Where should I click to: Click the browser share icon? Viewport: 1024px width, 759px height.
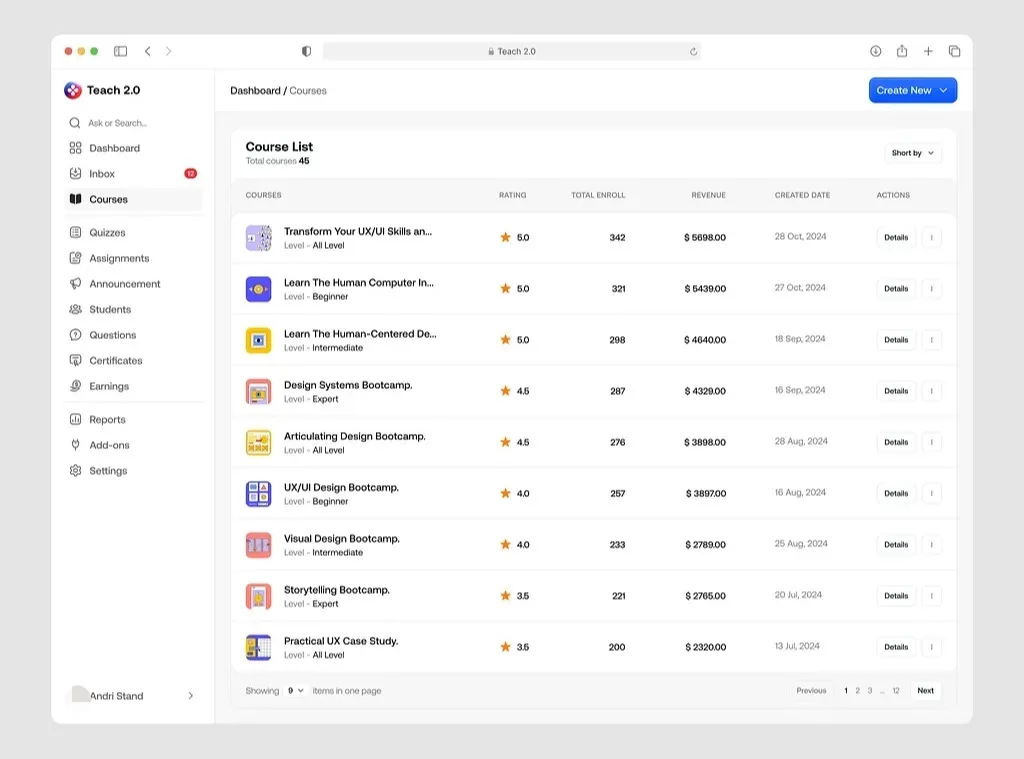tap(902, 50)
